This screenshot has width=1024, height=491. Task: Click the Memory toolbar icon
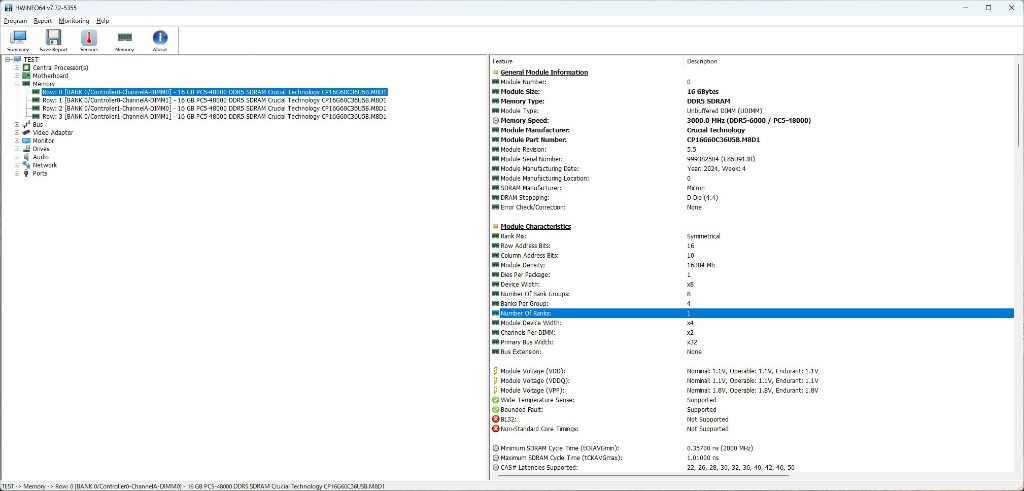(124, 39)
